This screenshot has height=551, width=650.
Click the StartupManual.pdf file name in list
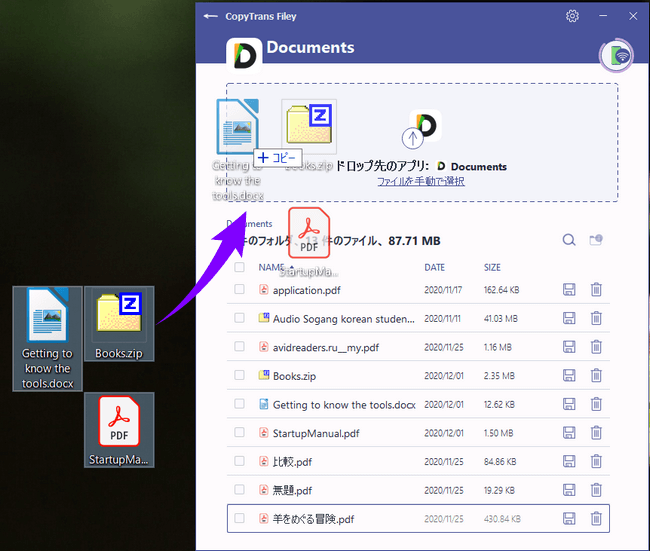[316, 433]
